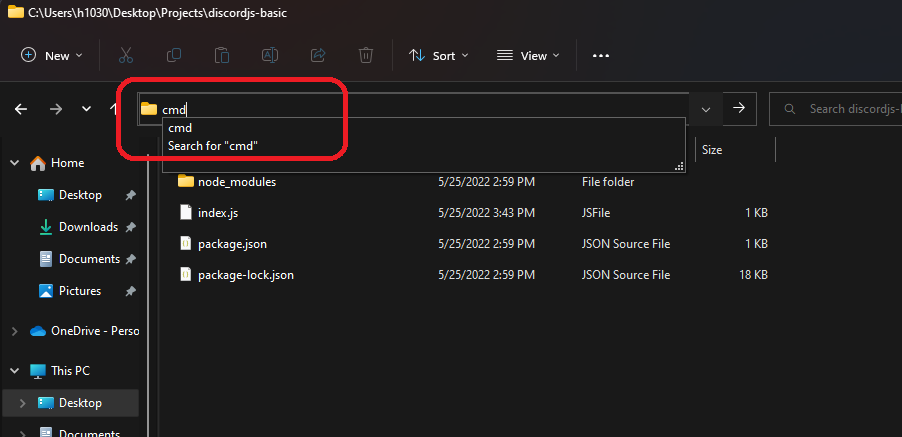Click the Rename icon in toolbar
Image resolution: width=902 pixels, height=437 pixels.
(x=270, y=56)
